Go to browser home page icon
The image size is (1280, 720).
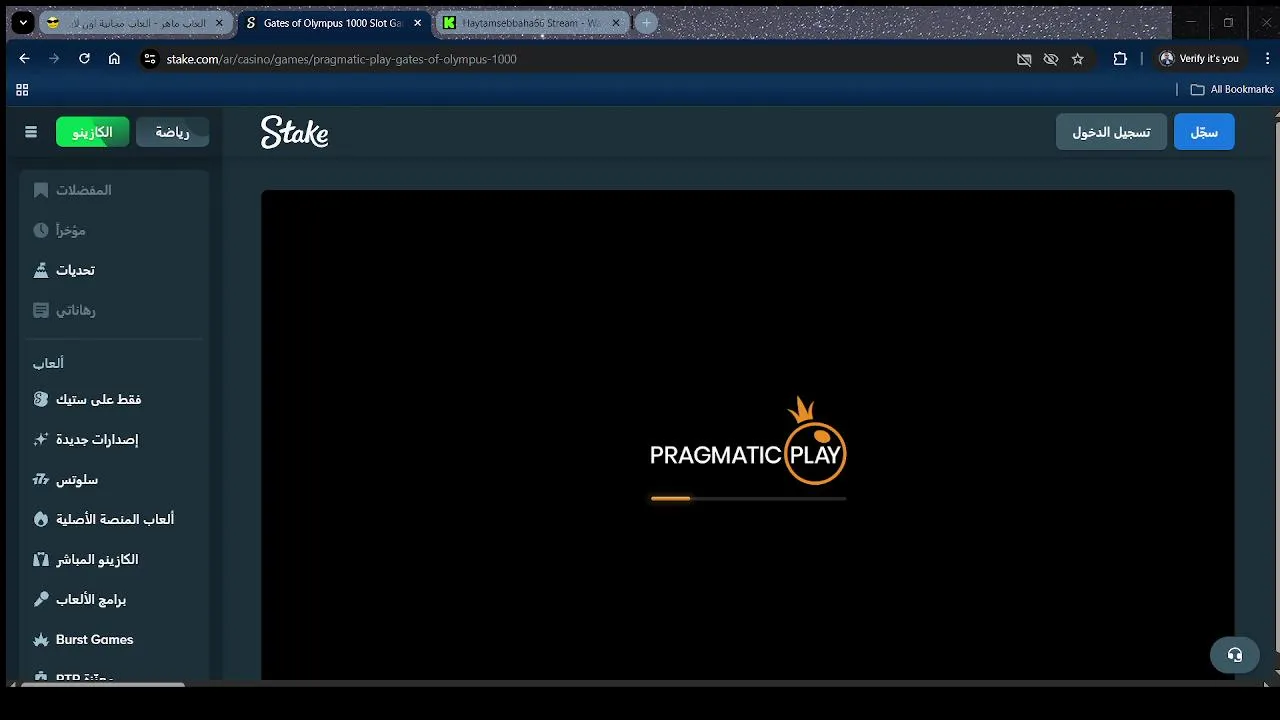(114, 59)
